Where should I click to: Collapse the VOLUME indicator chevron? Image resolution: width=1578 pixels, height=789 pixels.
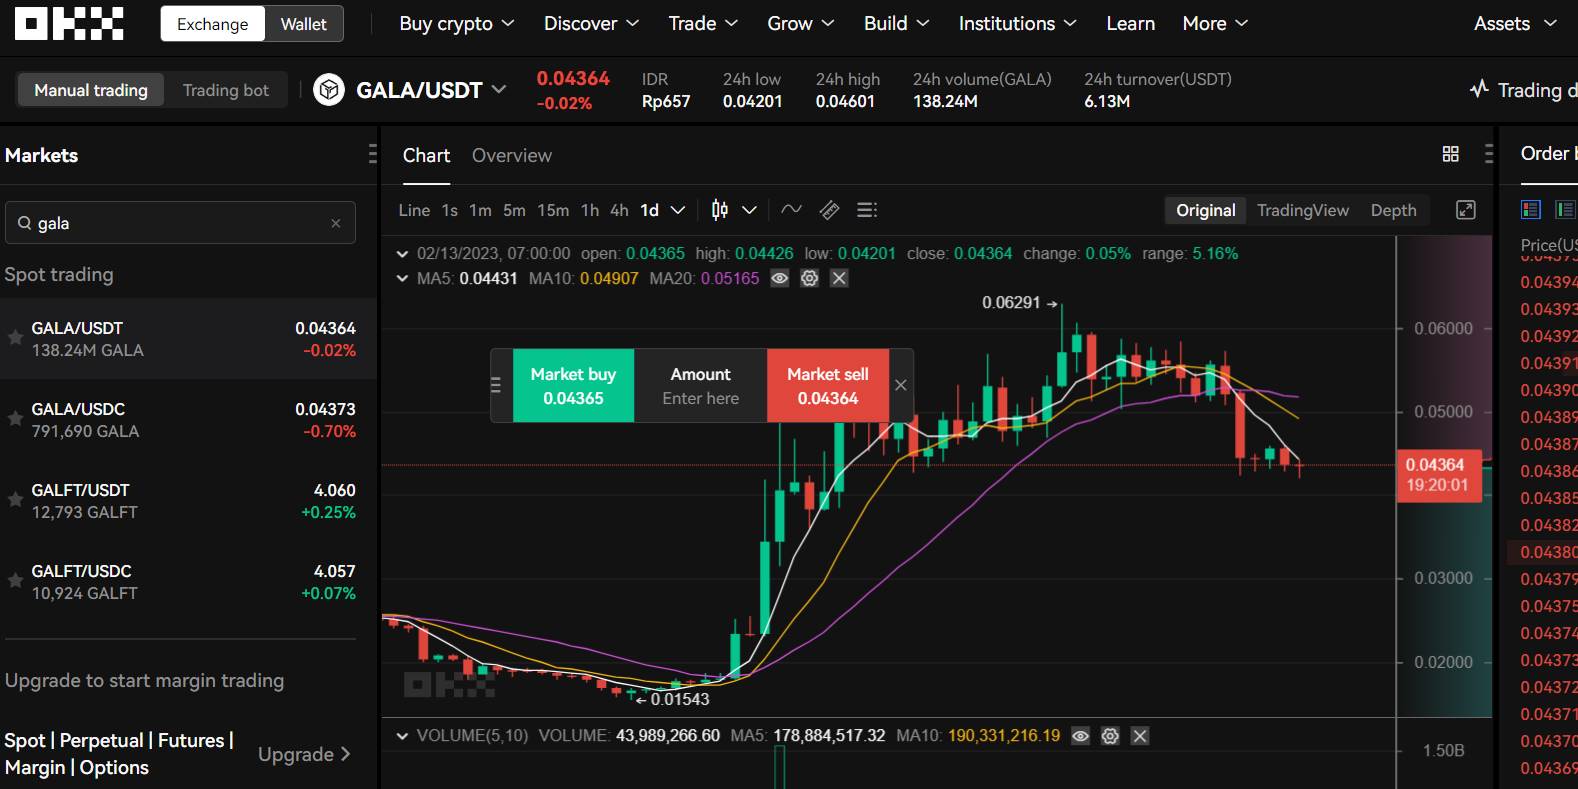coord(402,736)
